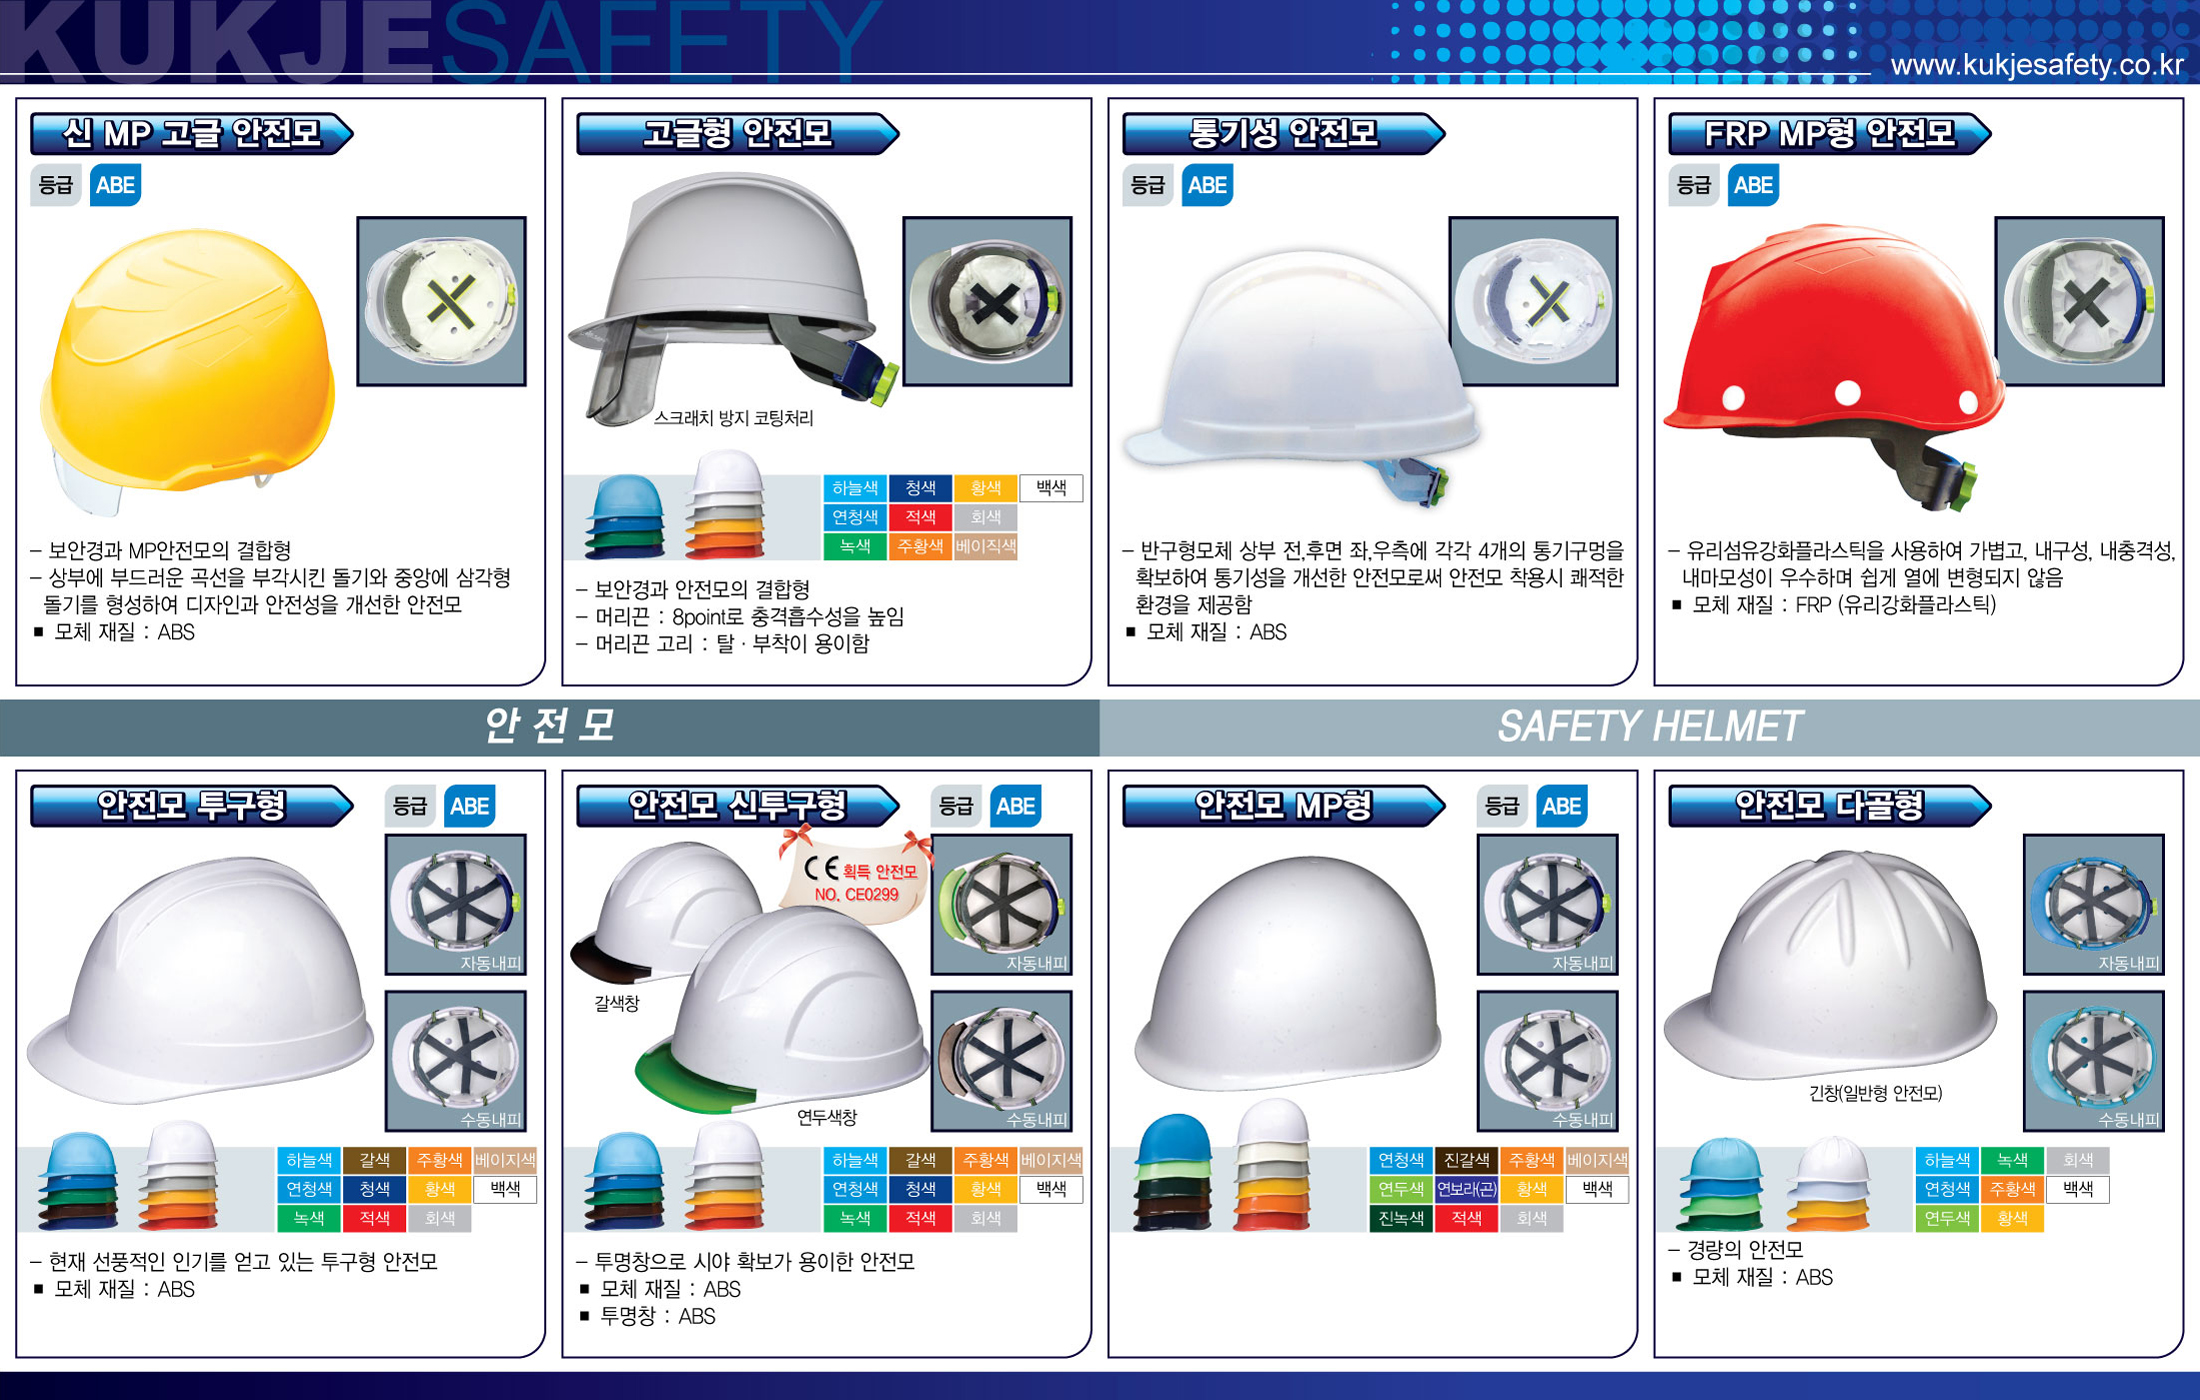
Task: Select 주황색 swatch under 고급형 안전모
Action: 920,546
